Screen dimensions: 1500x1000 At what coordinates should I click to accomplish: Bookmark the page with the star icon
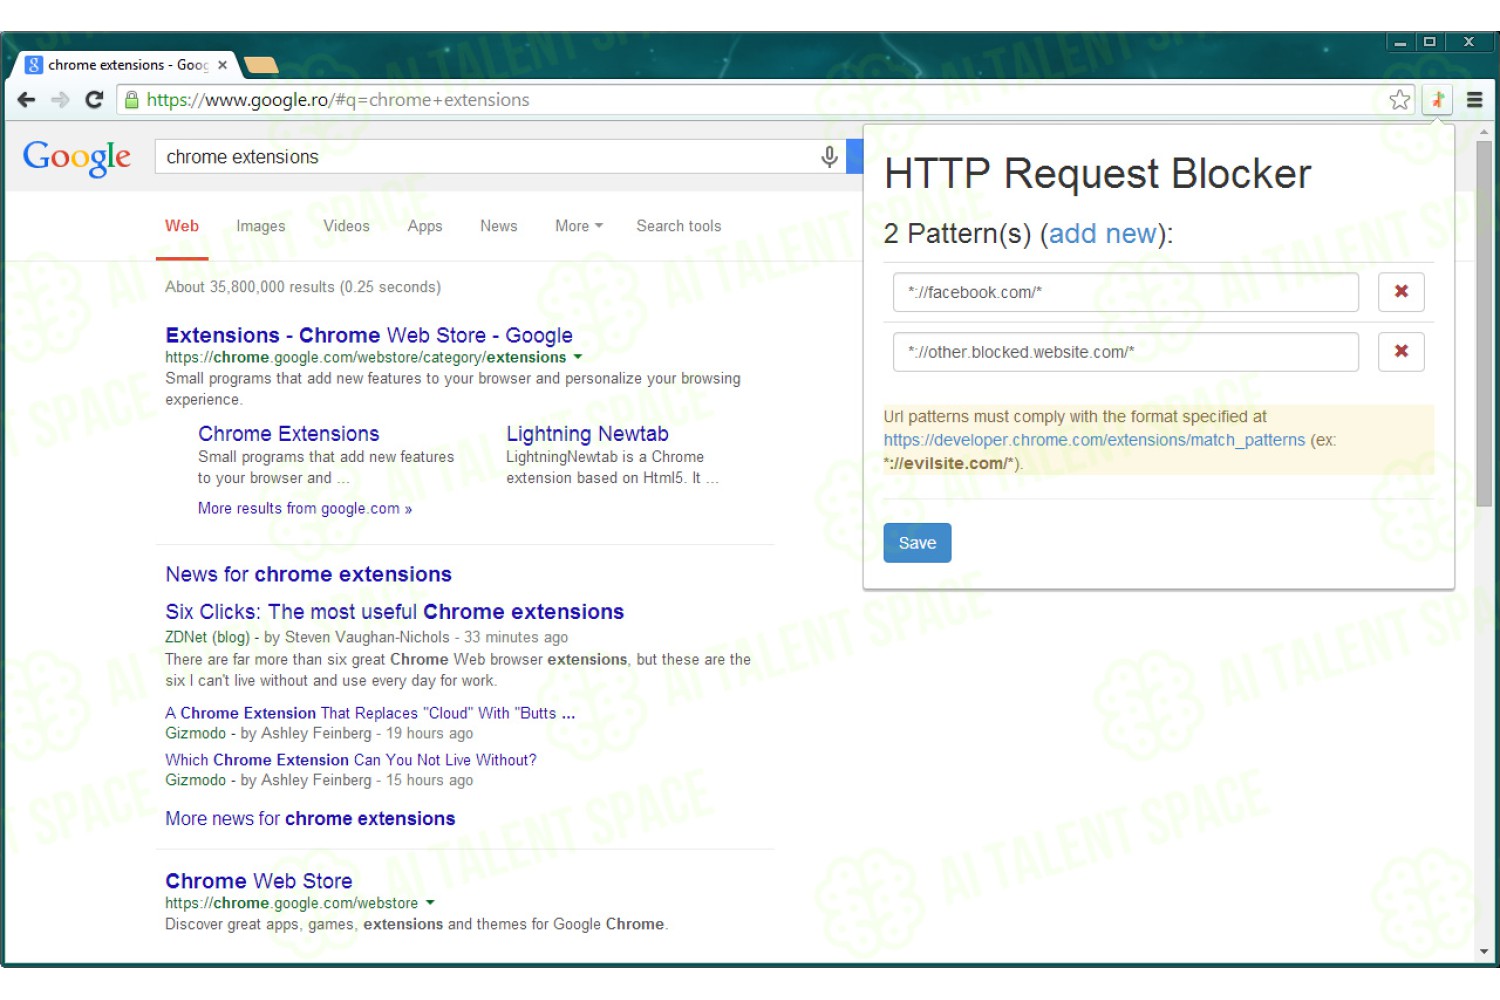coord(1399,100)
